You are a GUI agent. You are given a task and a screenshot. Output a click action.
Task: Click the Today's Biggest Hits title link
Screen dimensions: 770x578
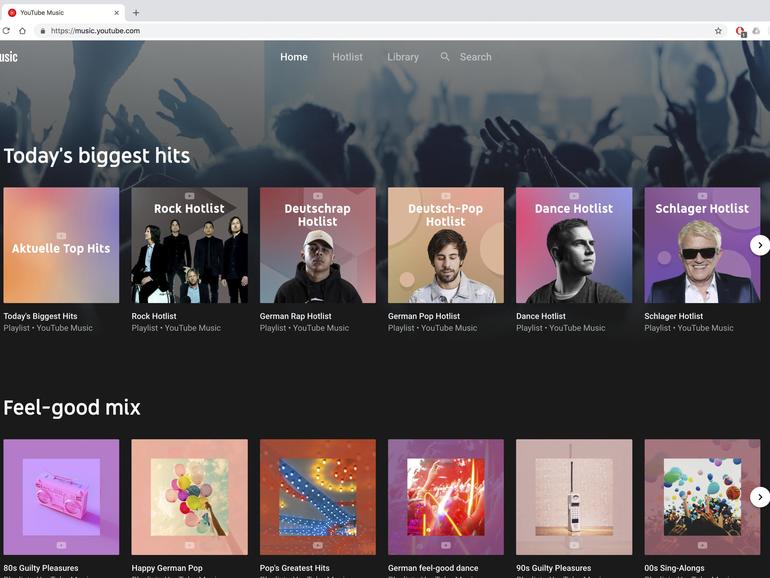(40, 316)
